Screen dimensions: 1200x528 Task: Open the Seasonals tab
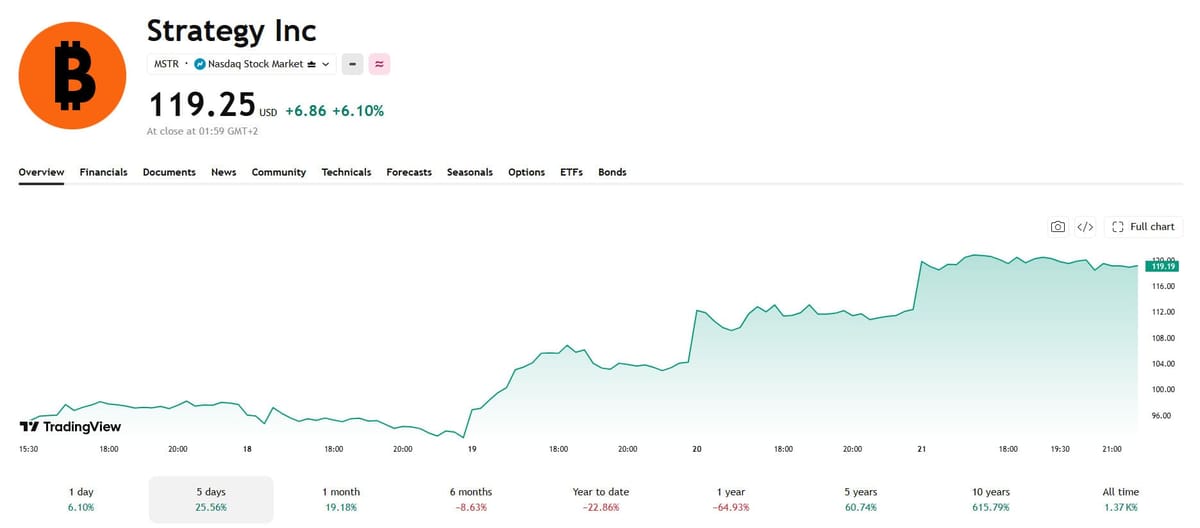[470, 172]
